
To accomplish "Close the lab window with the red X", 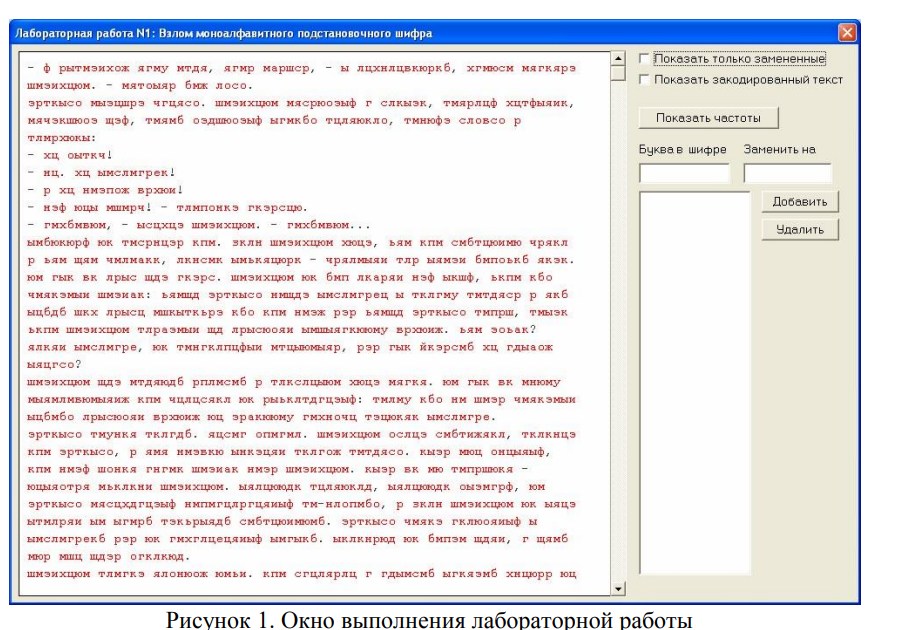I will pos(846,33).
